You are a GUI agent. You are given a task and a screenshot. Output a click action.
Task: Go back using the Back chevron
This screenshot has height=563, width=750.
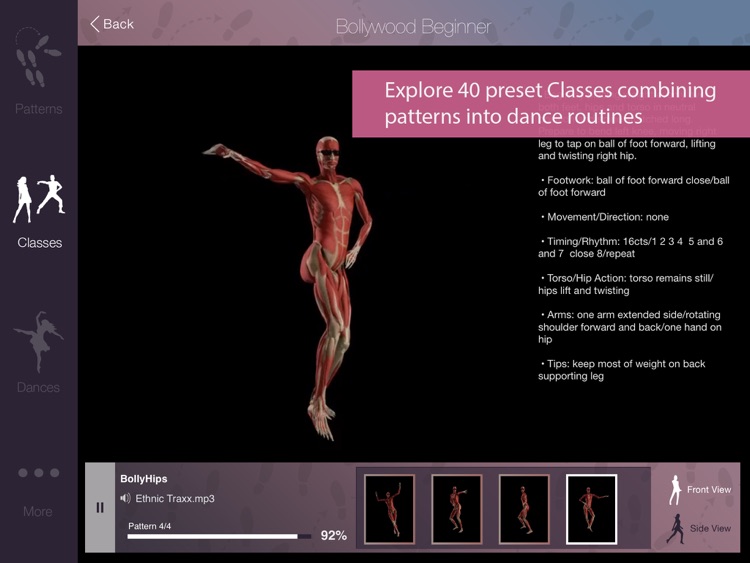pos(95,24)
